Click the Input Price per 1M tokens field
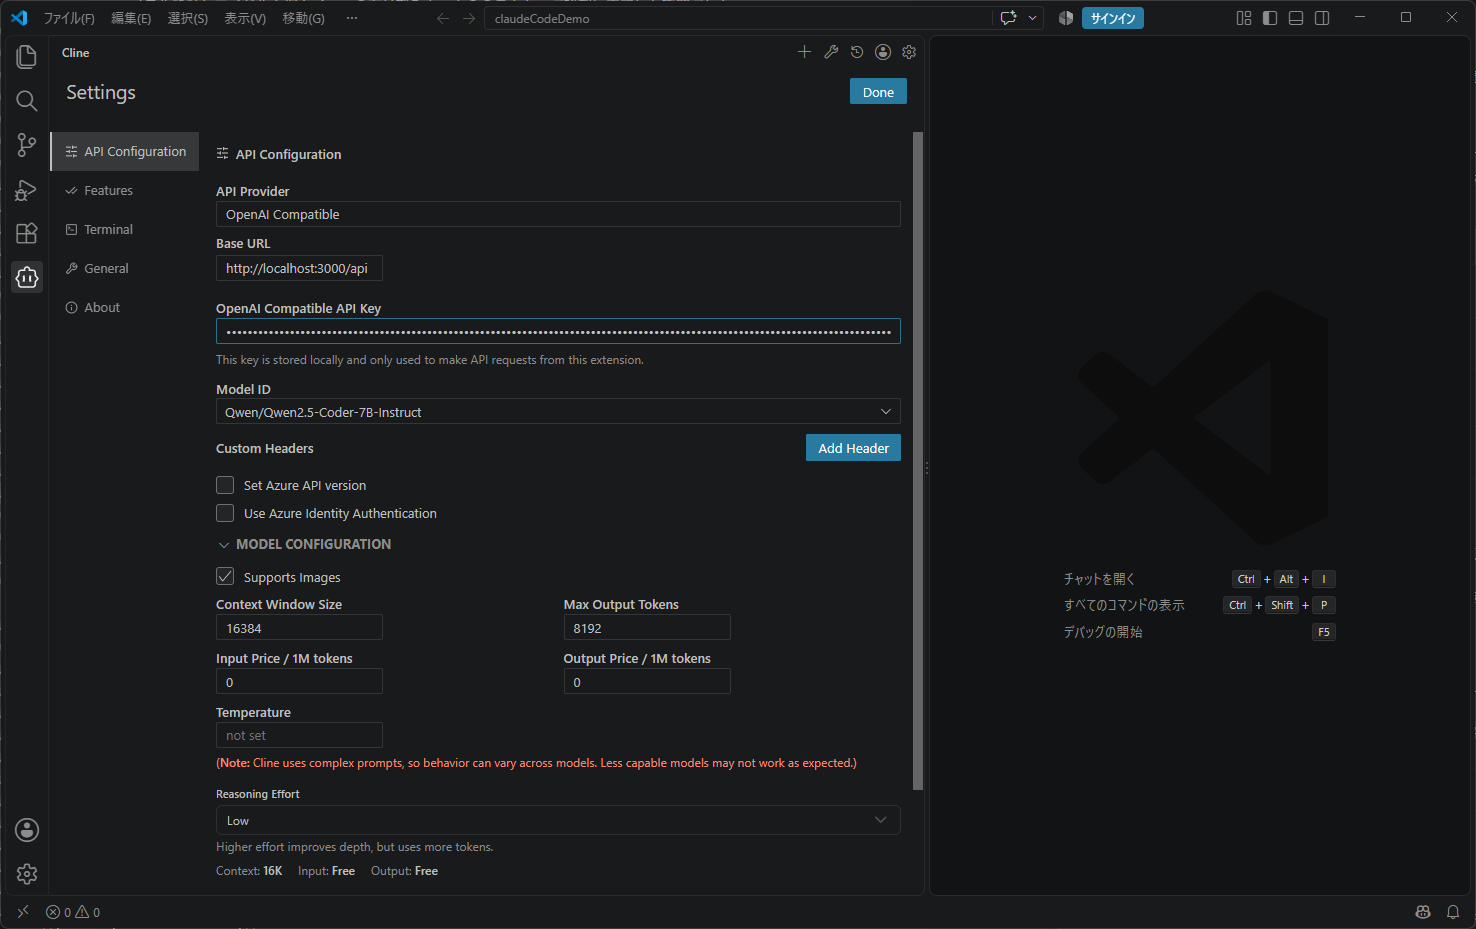 coord(299,682)
